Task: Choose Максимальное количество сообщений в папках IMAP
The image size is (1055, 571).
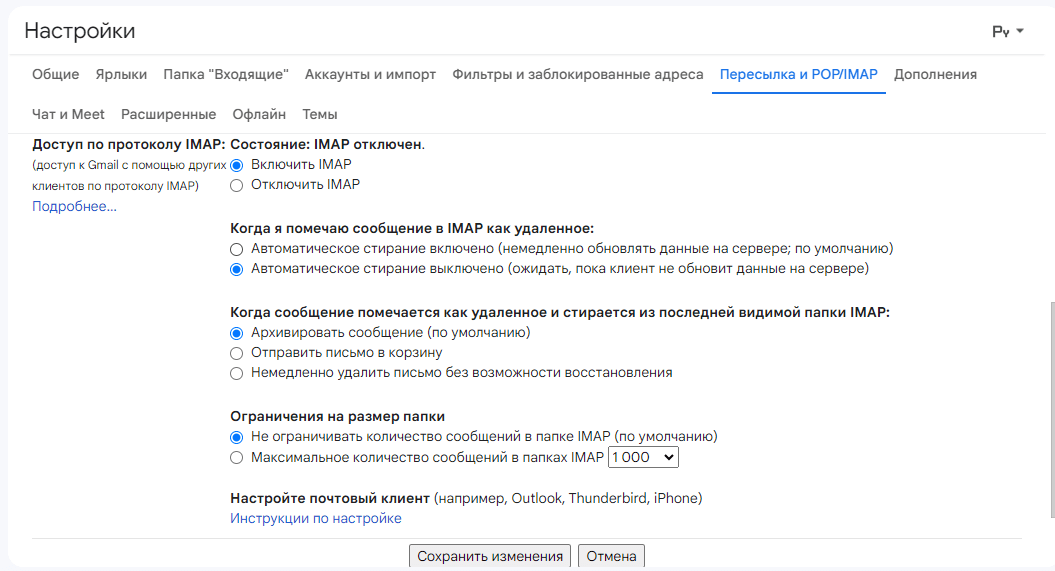Action: 236,458
